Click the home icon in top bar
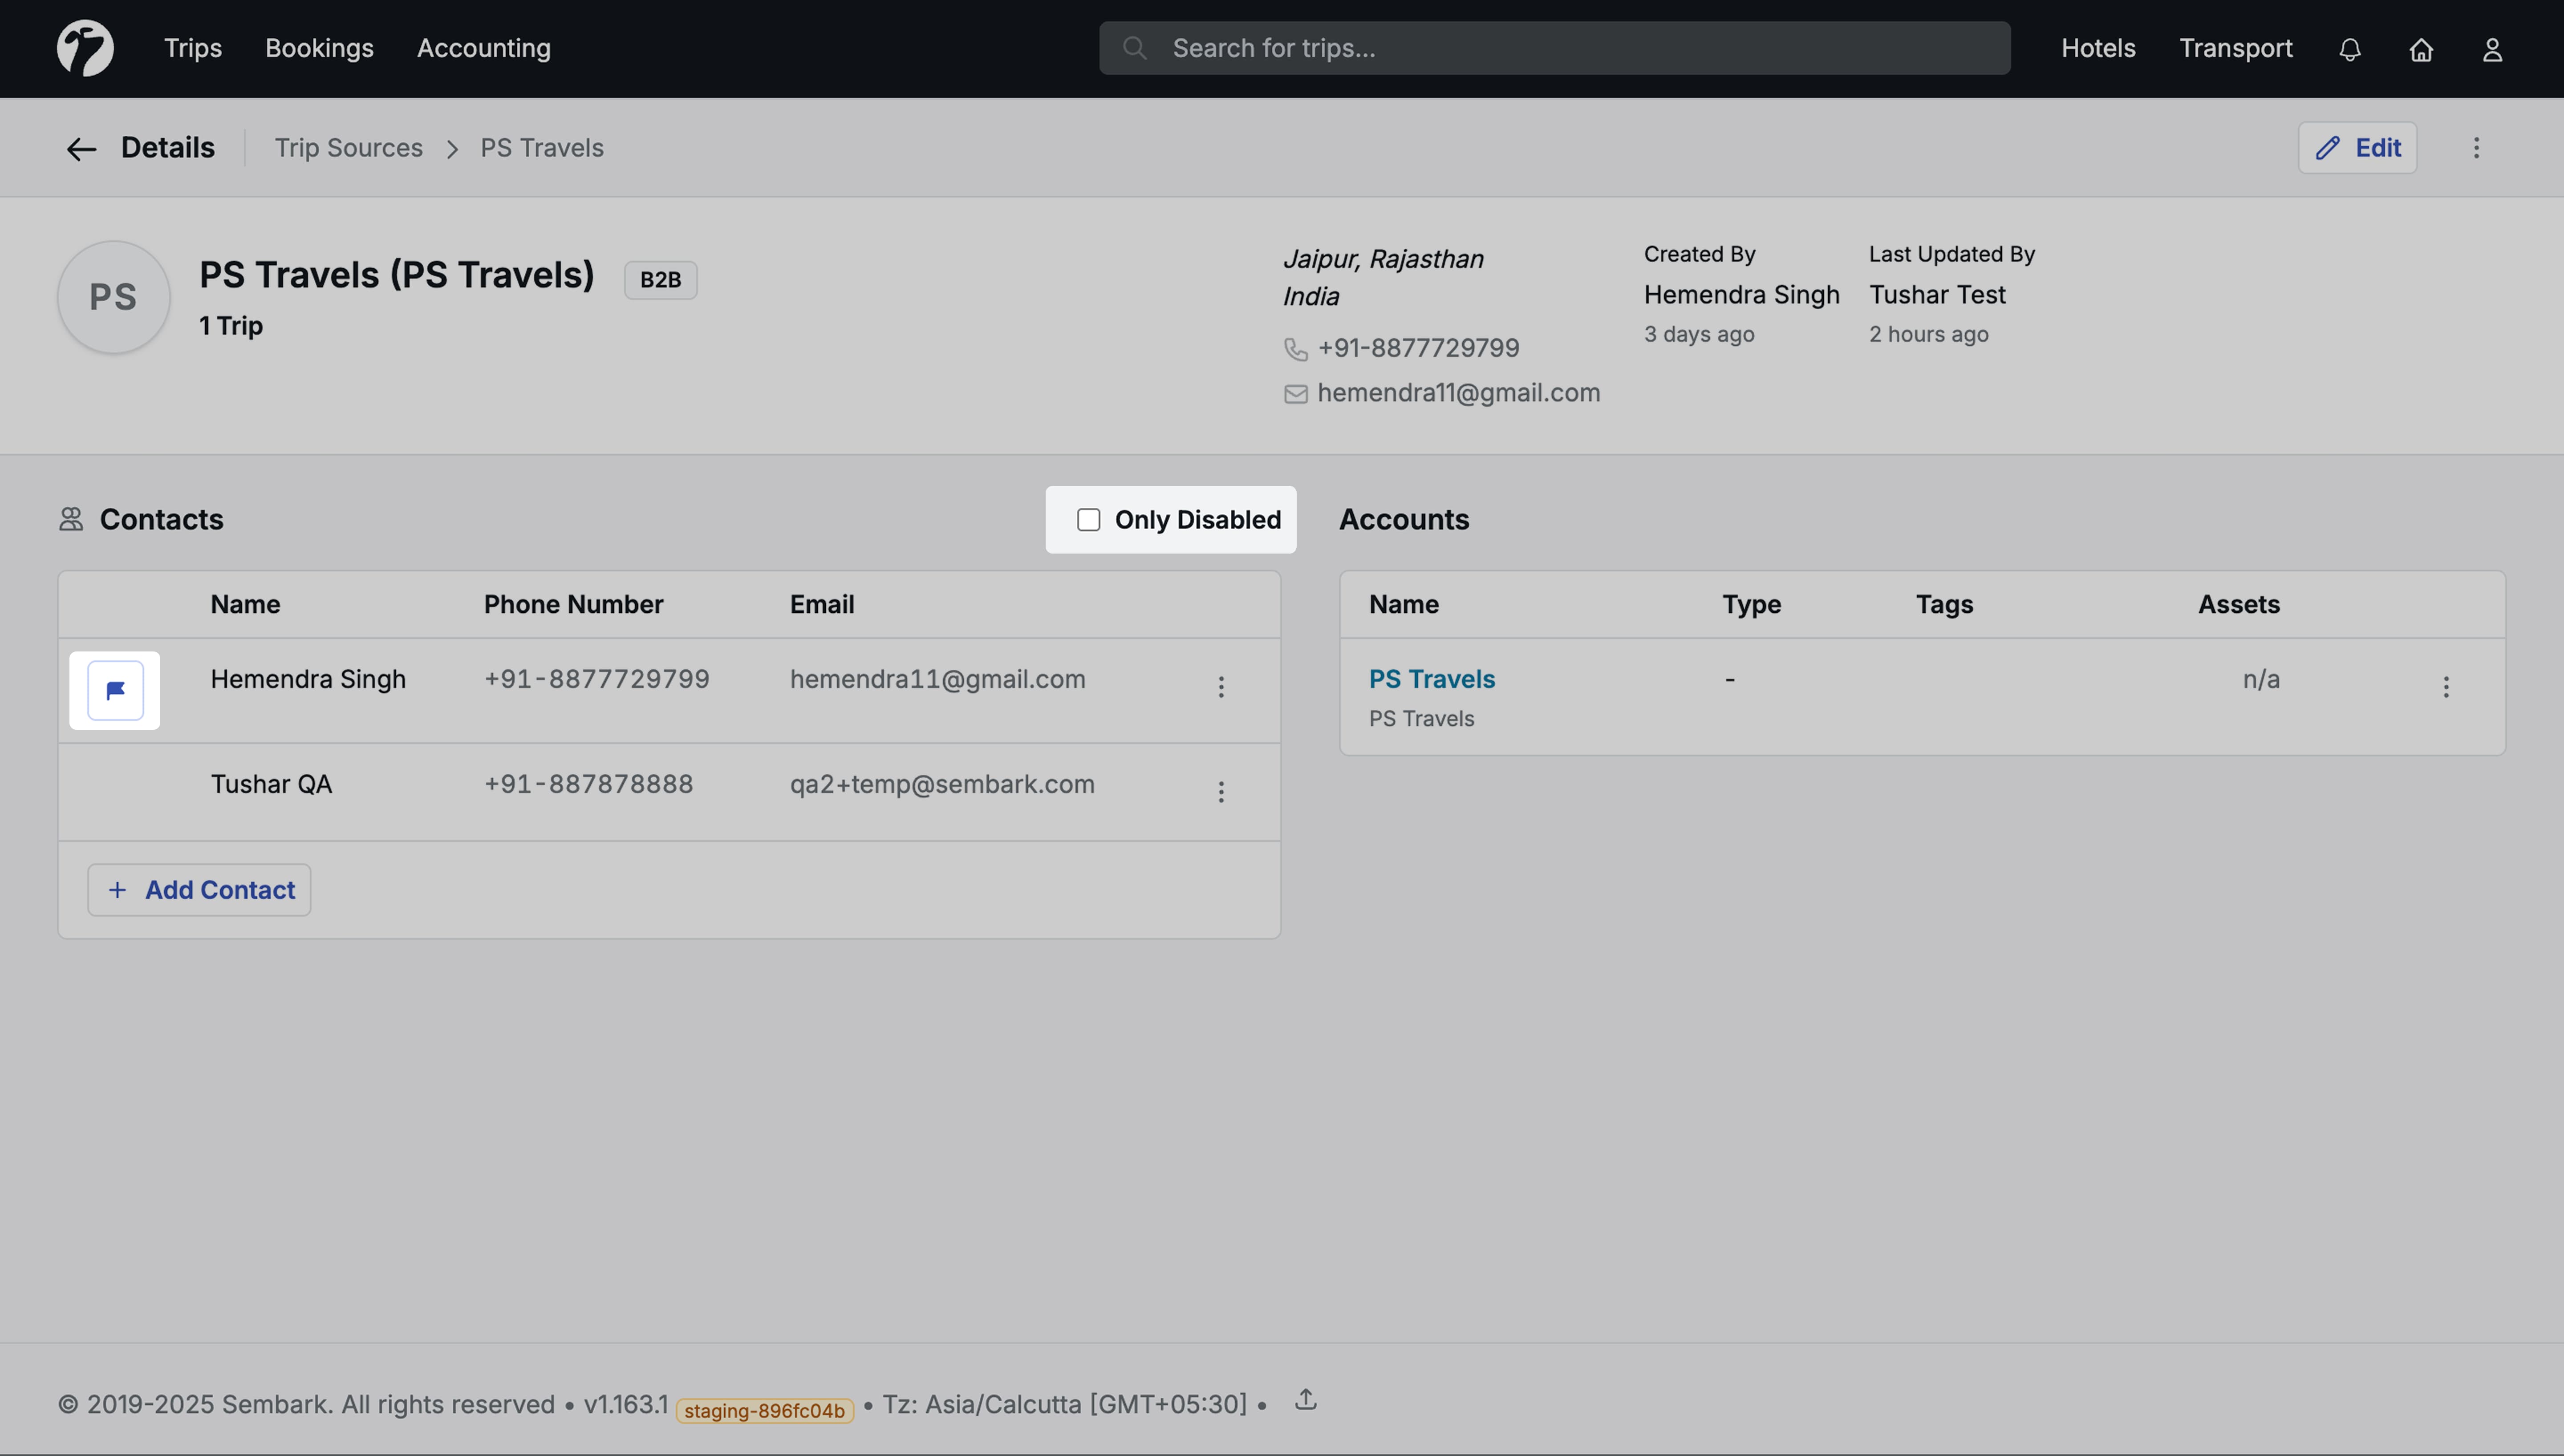 coord(2421,48)
